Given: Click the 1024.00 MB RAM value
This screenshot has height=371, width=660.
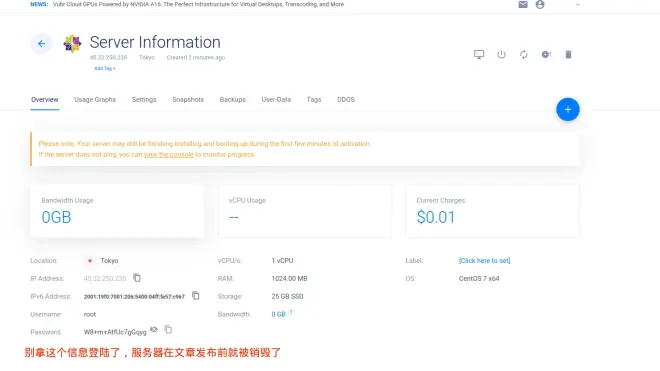Looking at the screenshot, I should 290,278.
